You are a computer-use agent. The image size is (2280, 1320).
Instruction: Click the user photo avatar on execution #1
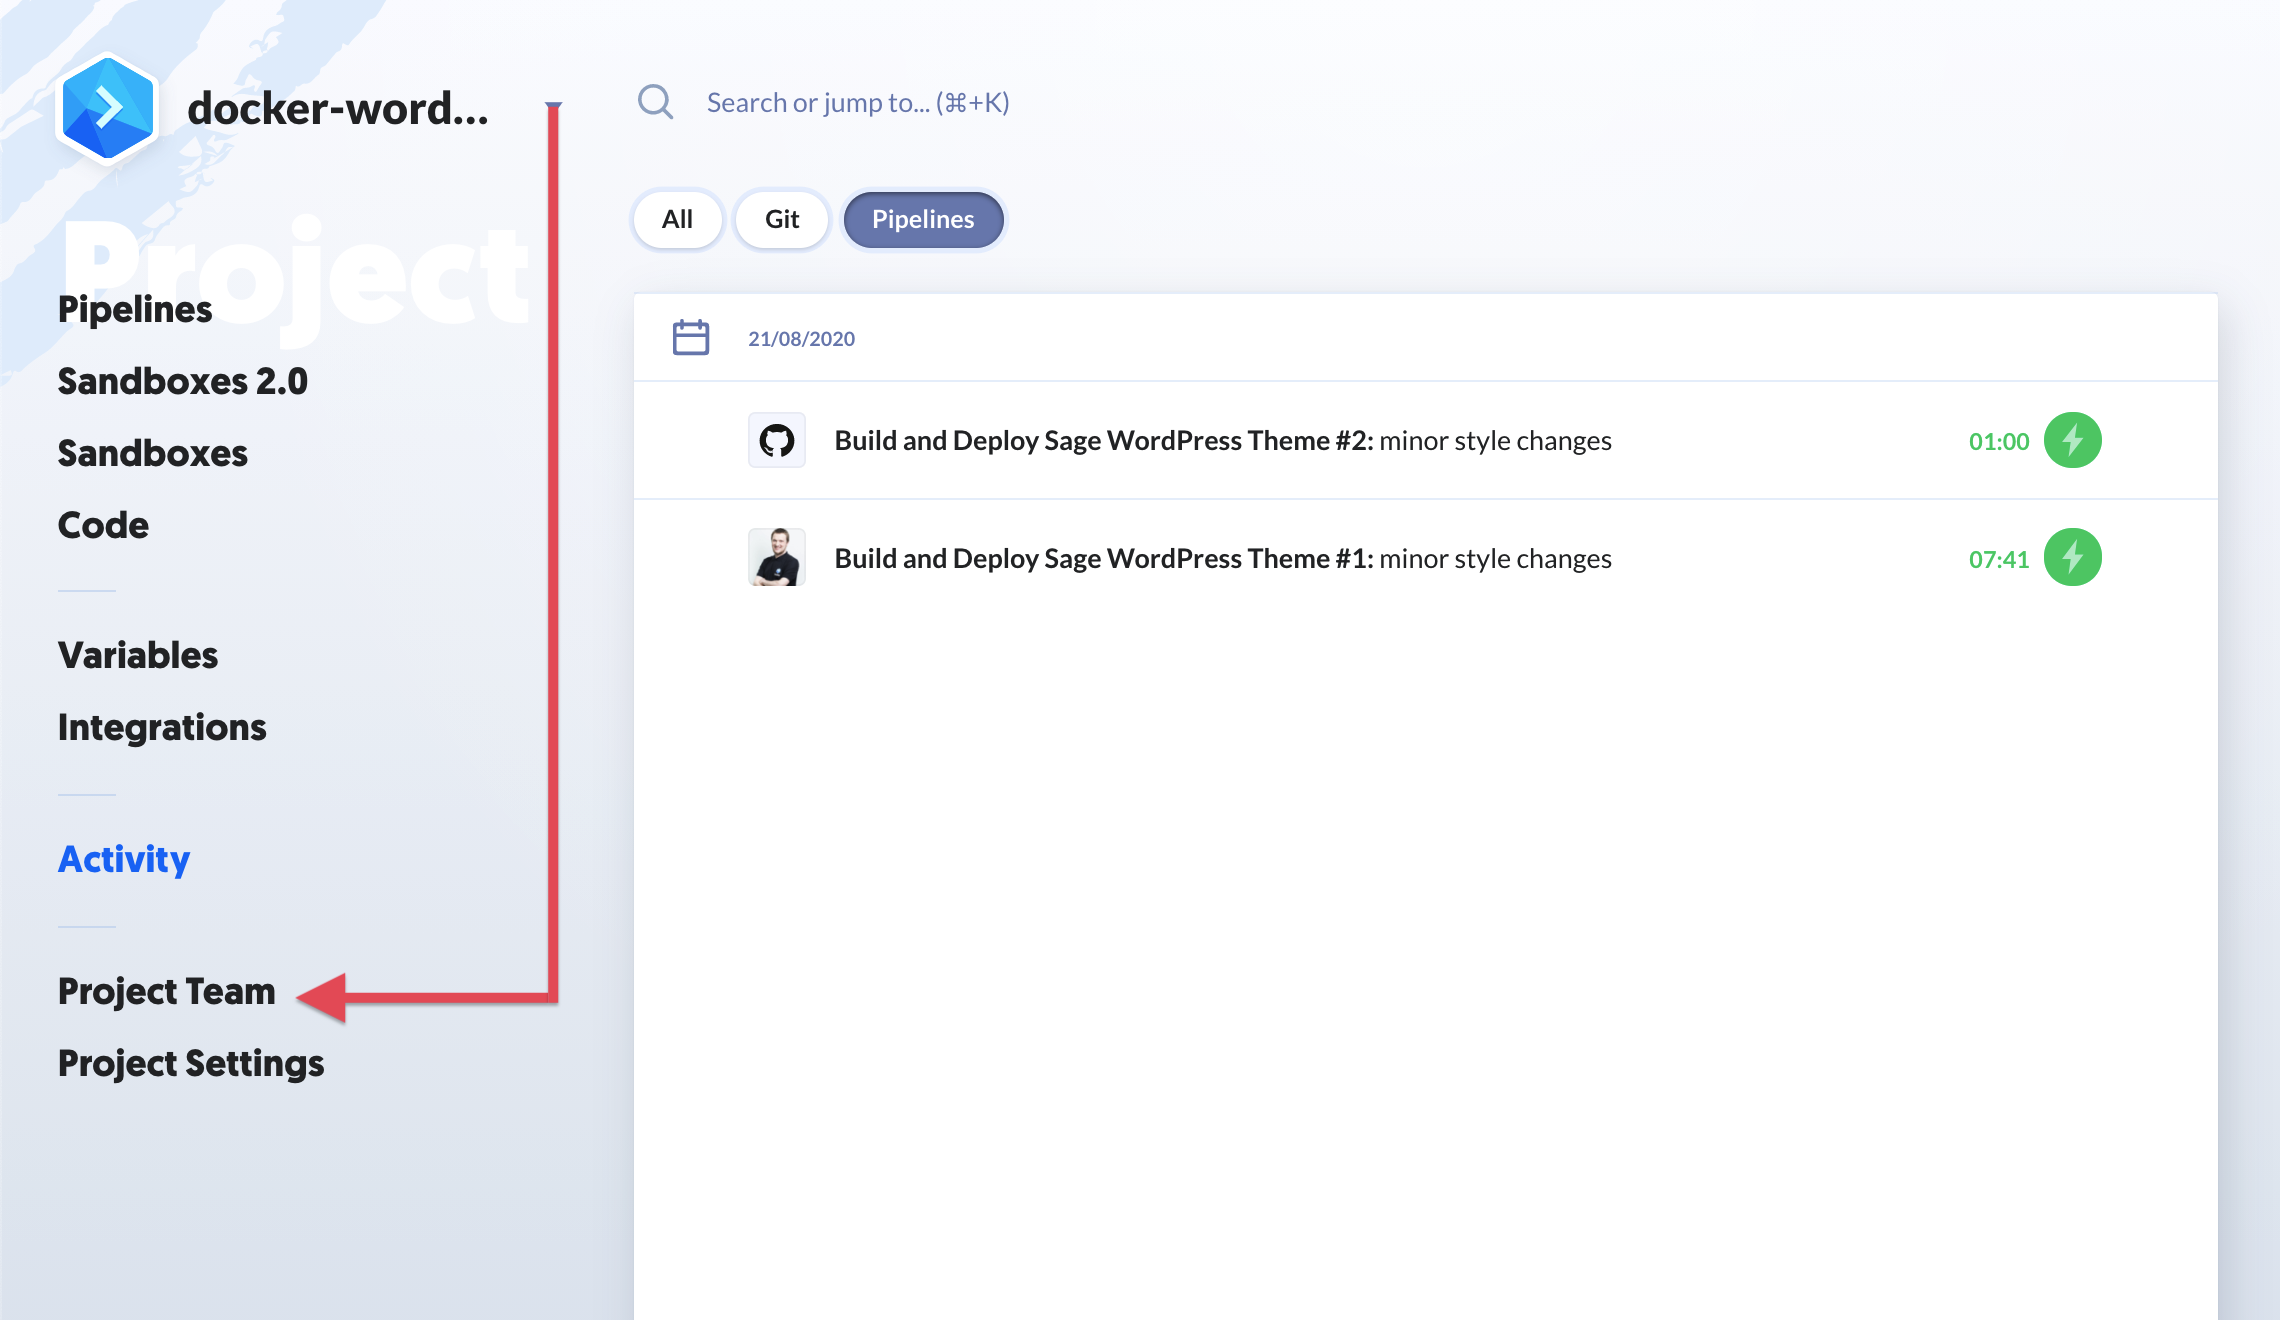point(777,557)
